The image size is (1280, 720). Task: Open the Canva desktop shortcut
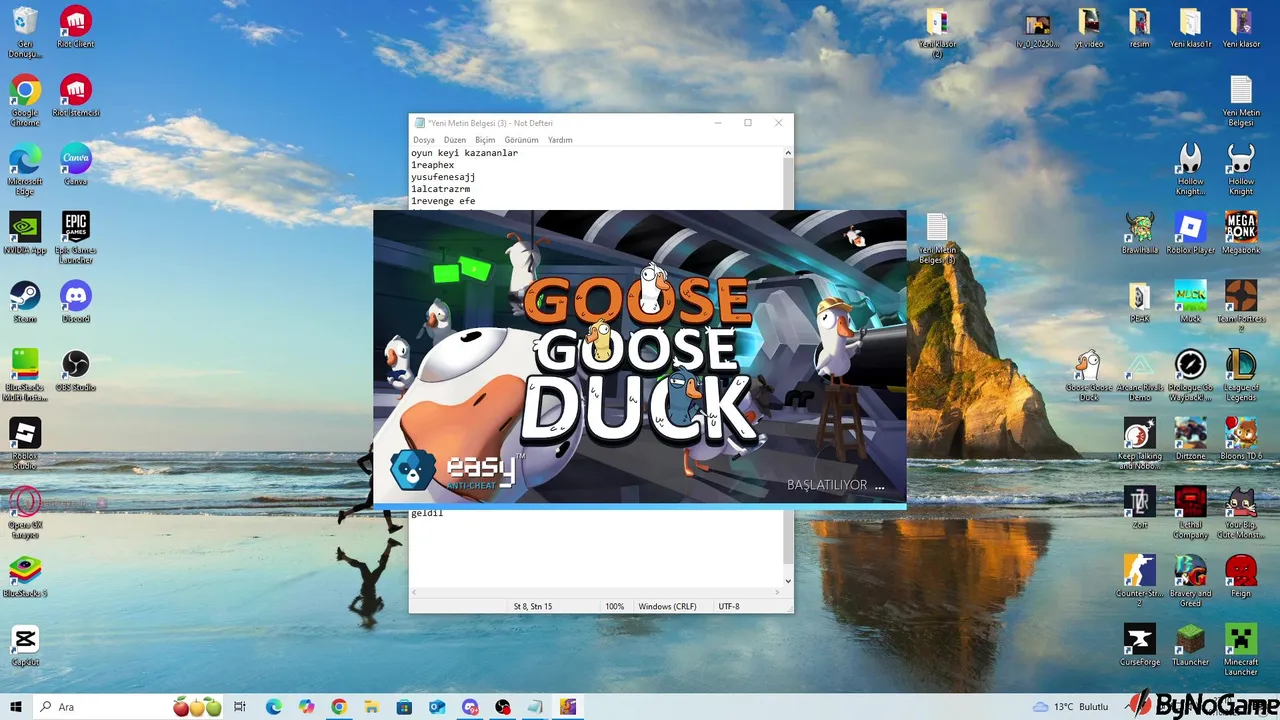[76, 165]
